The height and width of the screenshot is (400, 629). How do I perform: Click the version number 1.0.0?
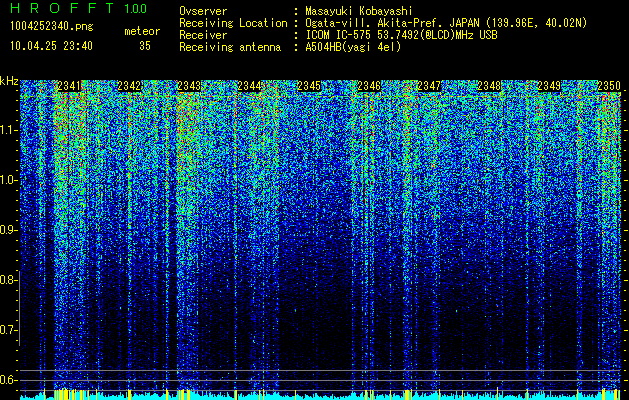[136, 9]
